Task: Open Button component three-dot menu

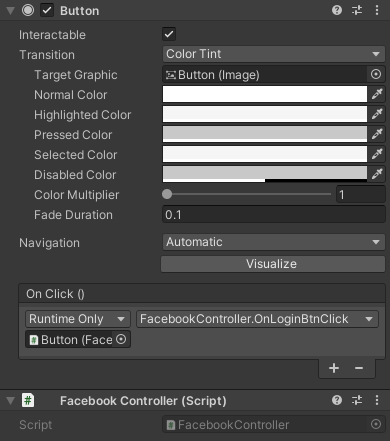Action: tap(377, 10)
